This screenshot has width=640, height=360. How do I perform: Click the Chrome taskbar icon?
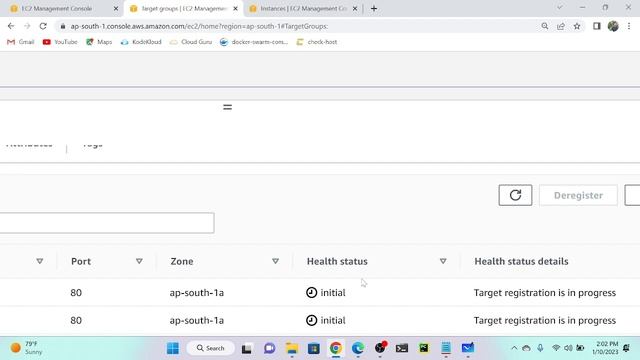click(336, 348)
